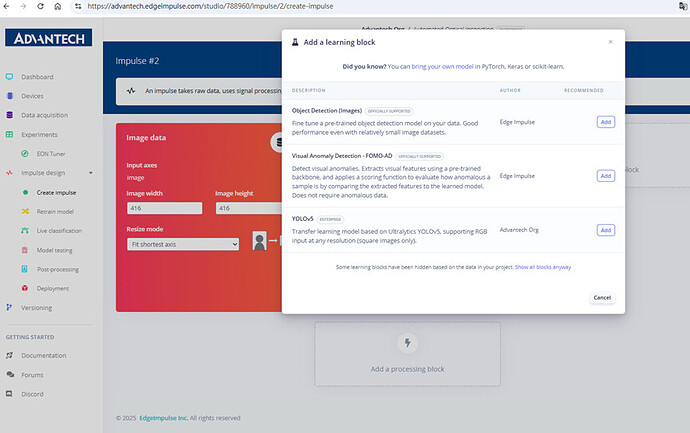Add the Visual Anomaly Detection FOMO-AD block
The image size is (690, 433).
(606, 176)
